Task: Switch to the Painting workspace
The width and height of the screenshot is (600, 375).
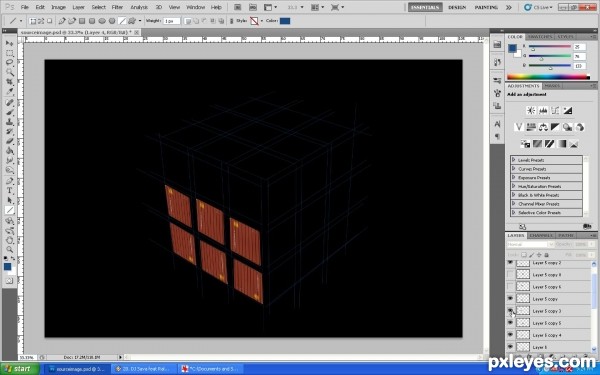Action: coord(486,7)
